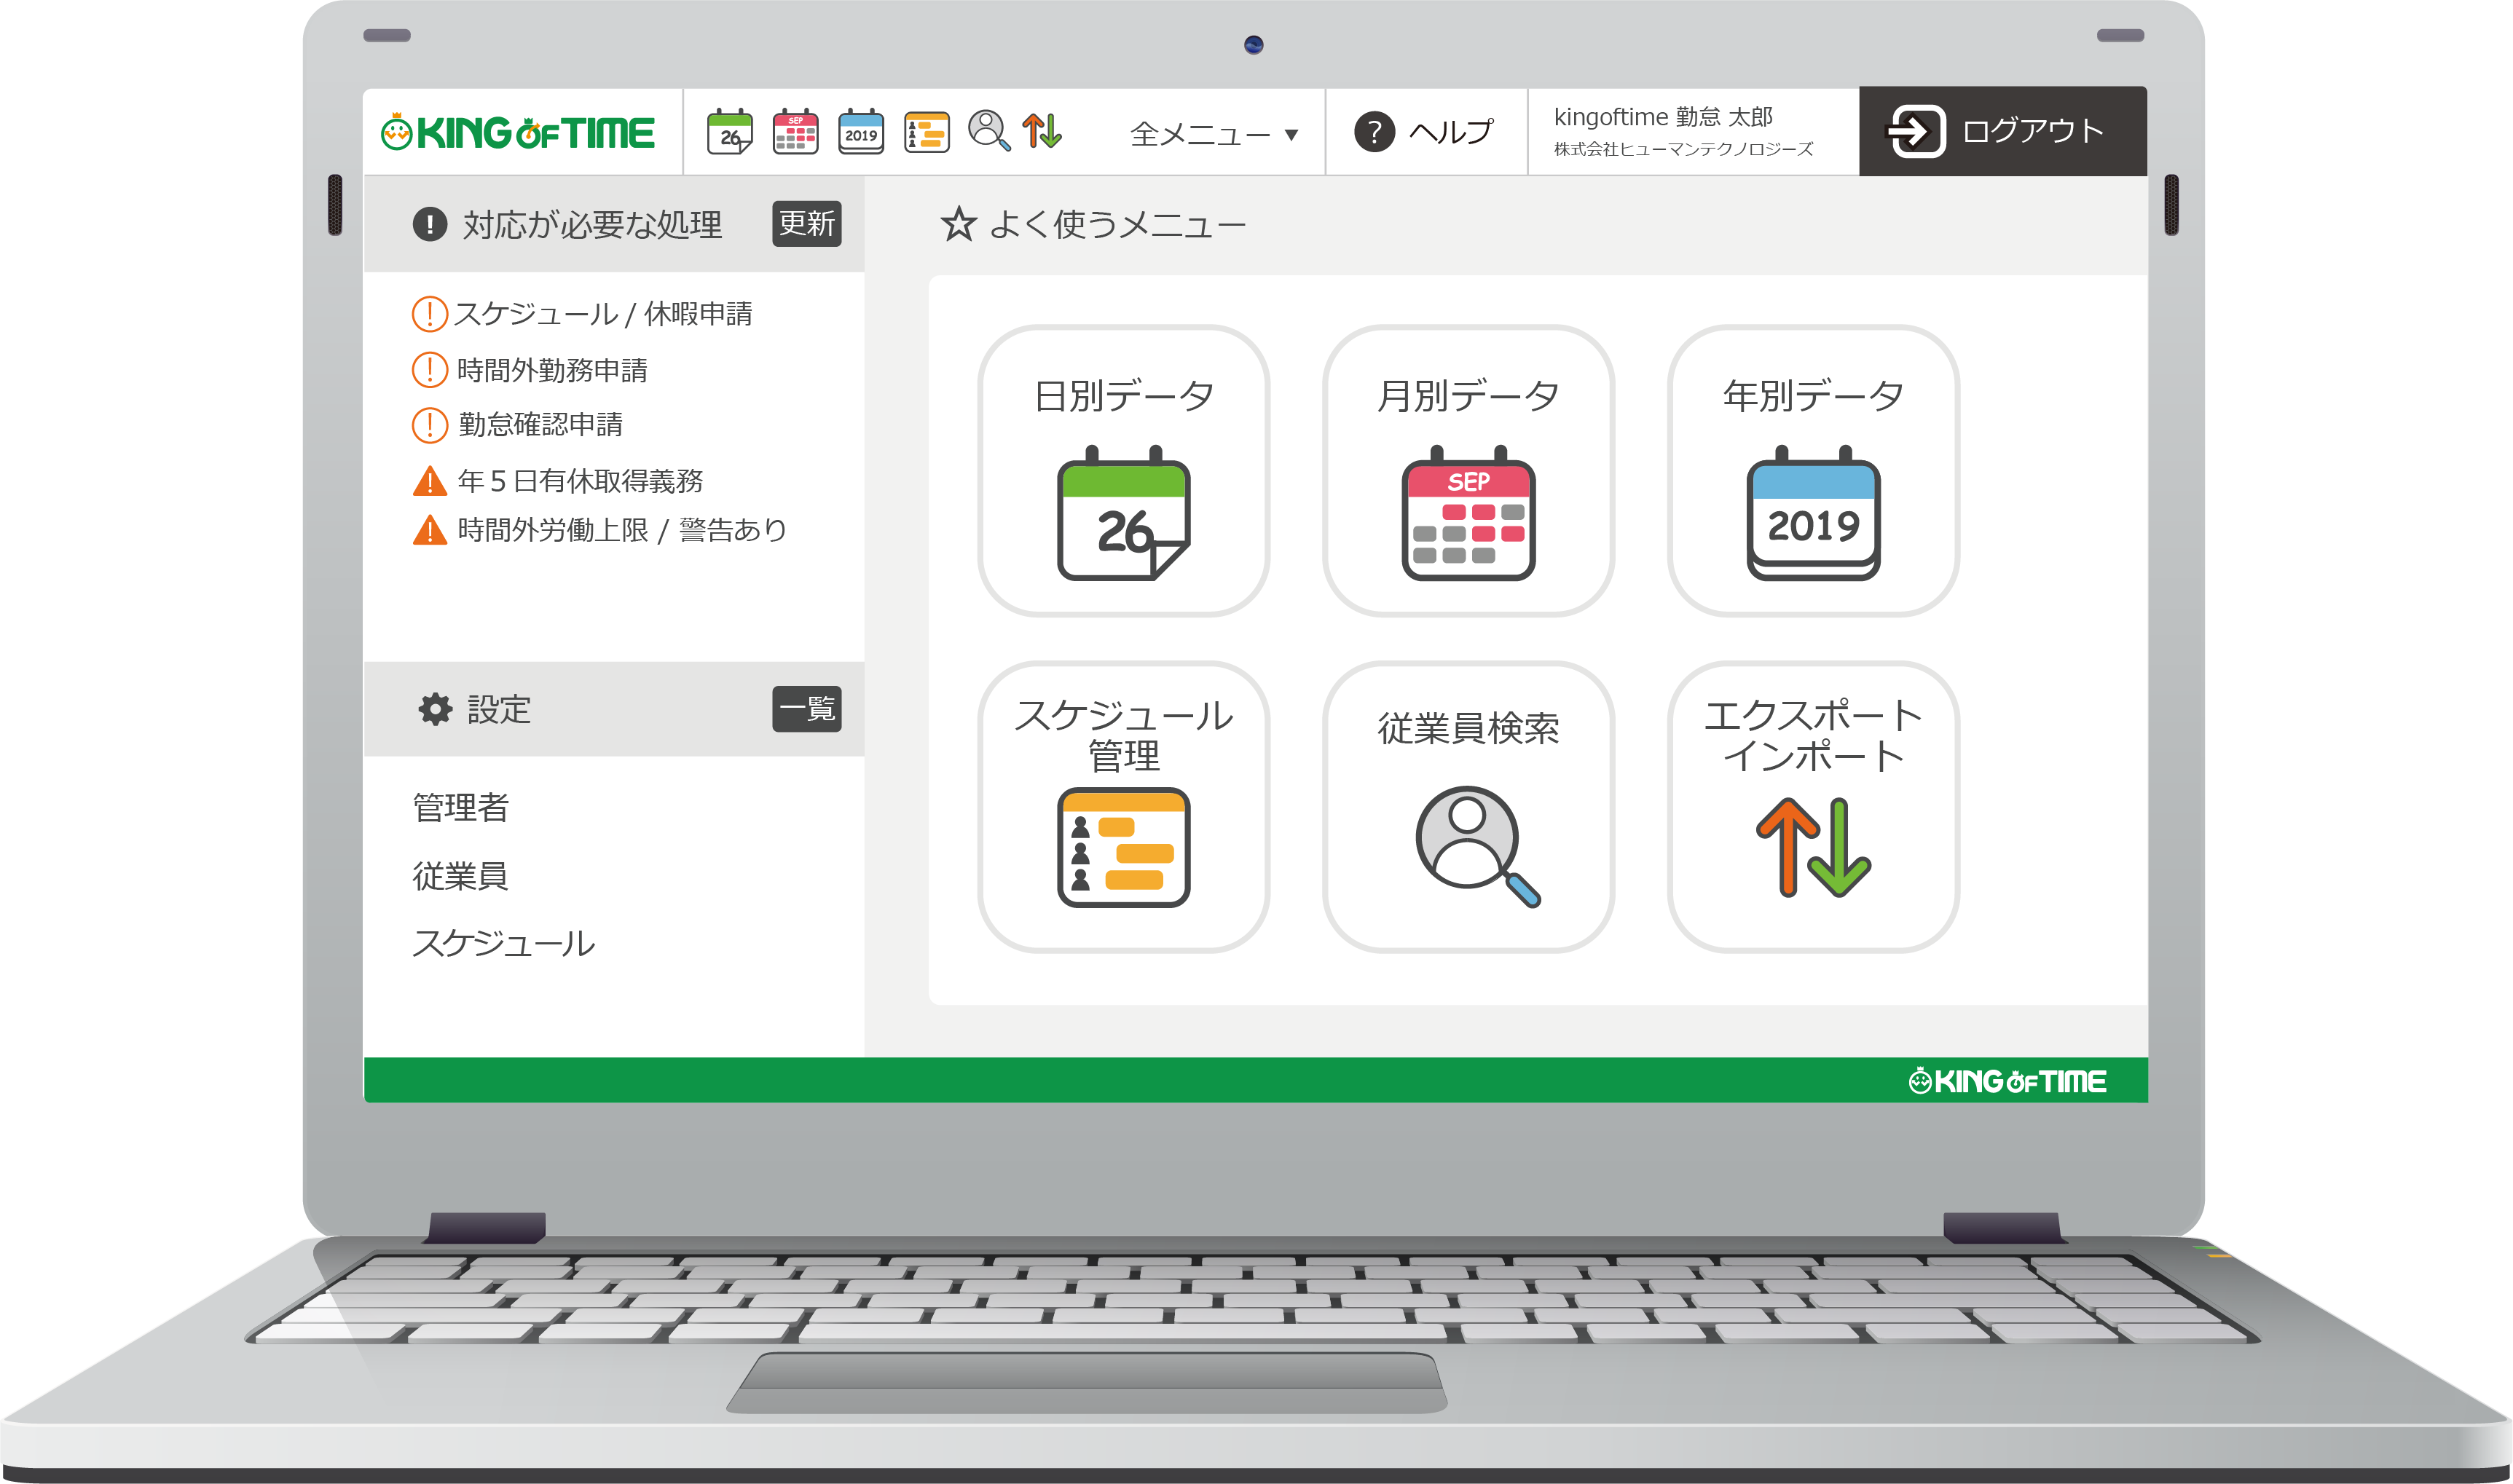Open スケジュール settings menu item

[x=503, y=943]
